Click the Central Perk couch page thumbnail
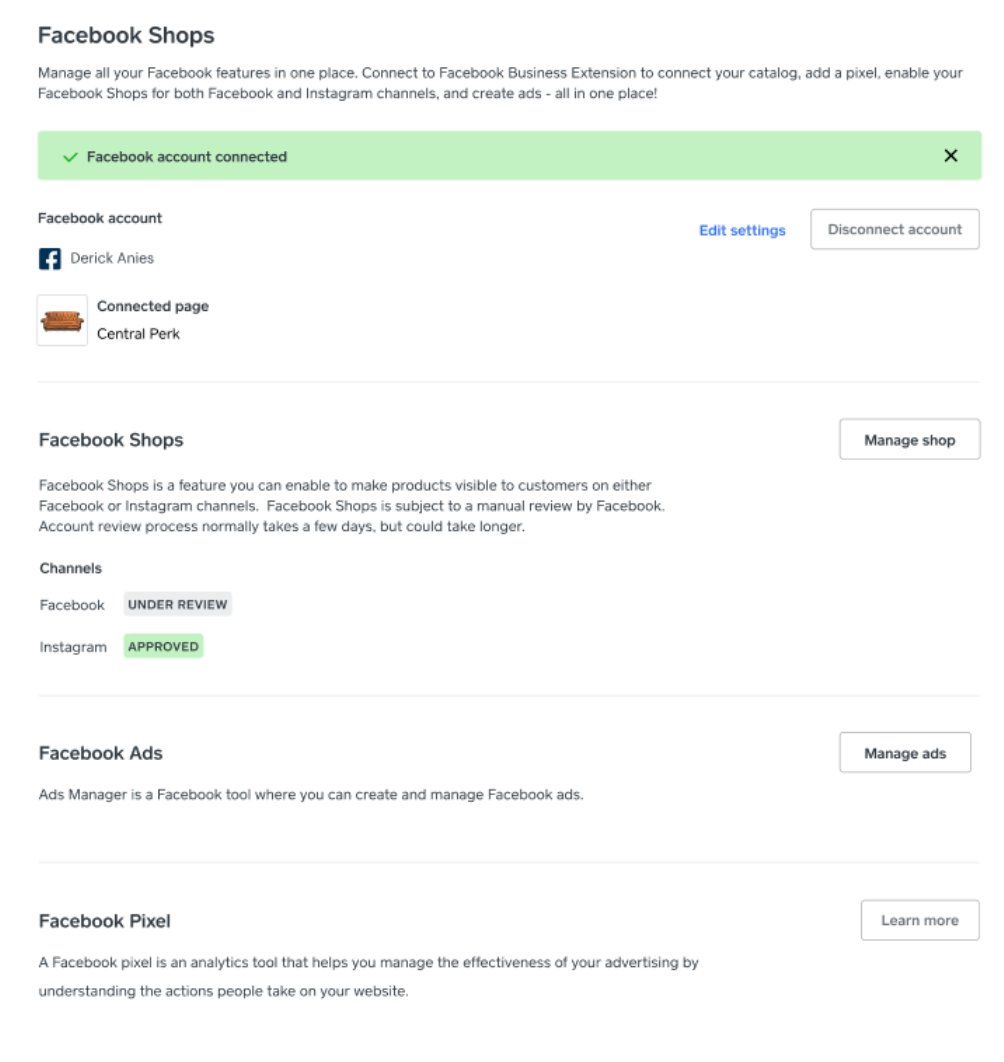 point(63,319)
